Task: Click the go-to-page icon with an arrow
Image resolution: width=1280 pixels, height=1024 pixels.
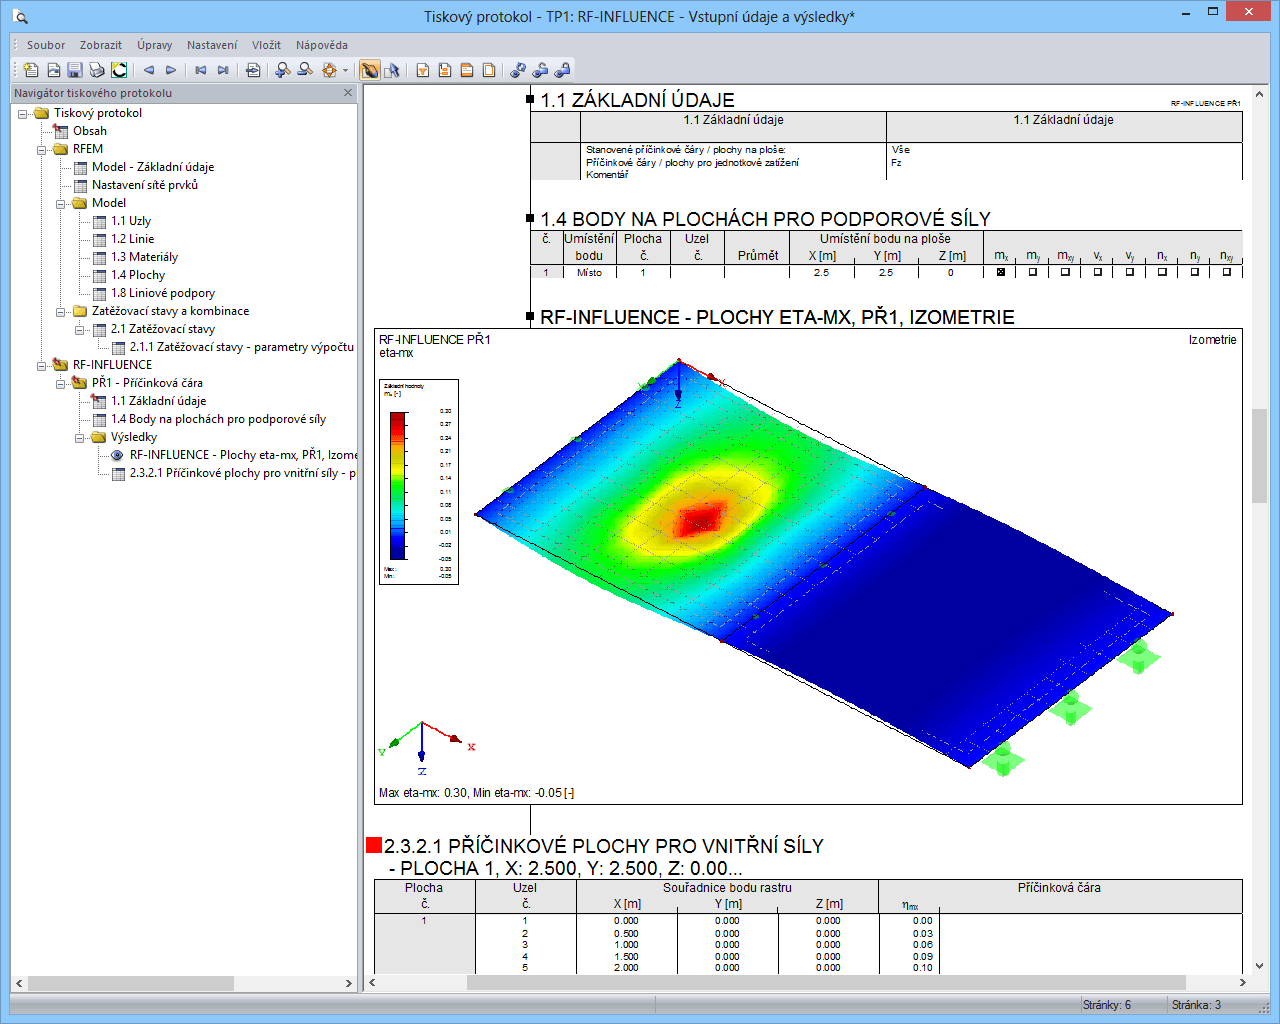Action: pyautogui.click(x=253, y=70)
